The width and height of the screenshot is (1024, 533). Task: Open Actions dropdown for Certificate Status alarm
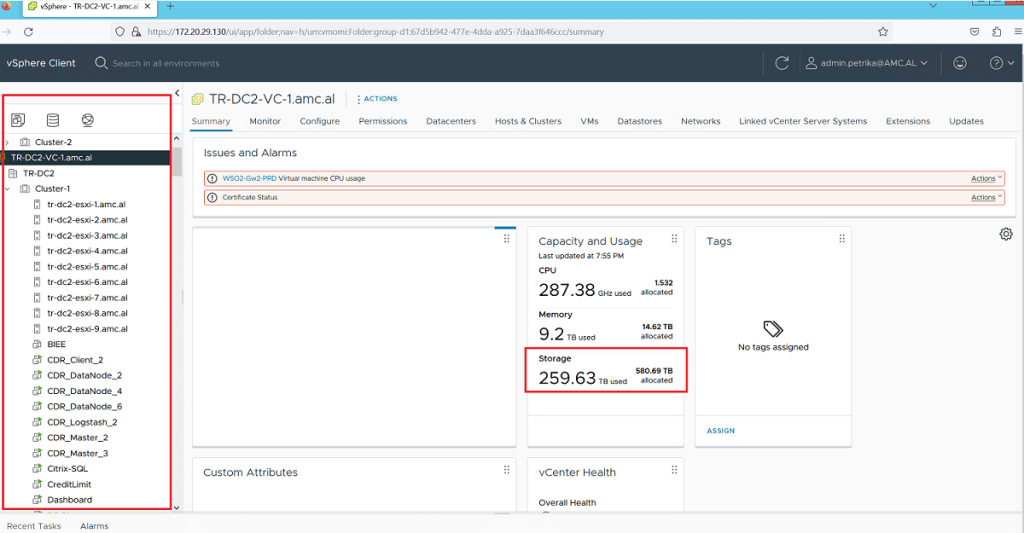tap(986, 197)
